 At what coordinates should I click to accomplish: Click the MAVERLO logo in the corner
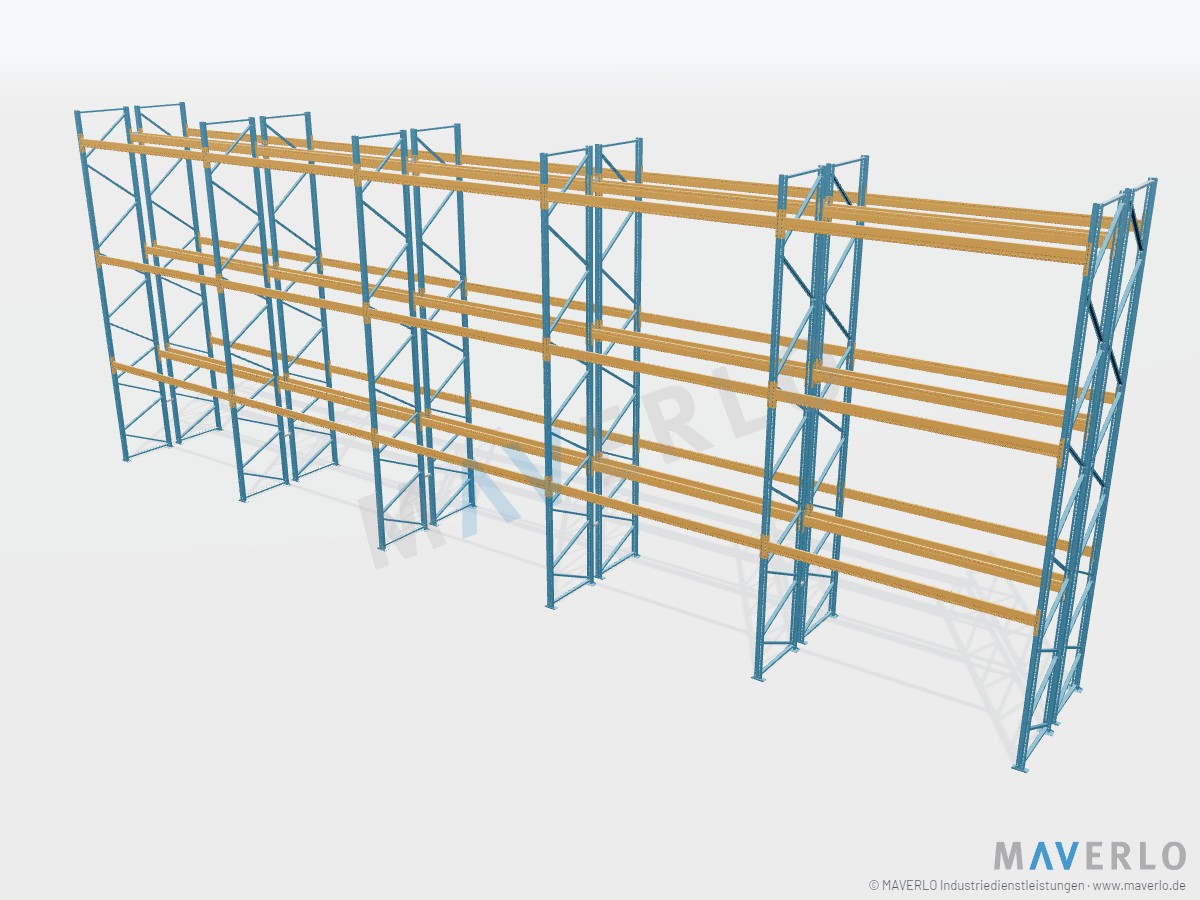pyautogui.click(x=1090, y=856)
